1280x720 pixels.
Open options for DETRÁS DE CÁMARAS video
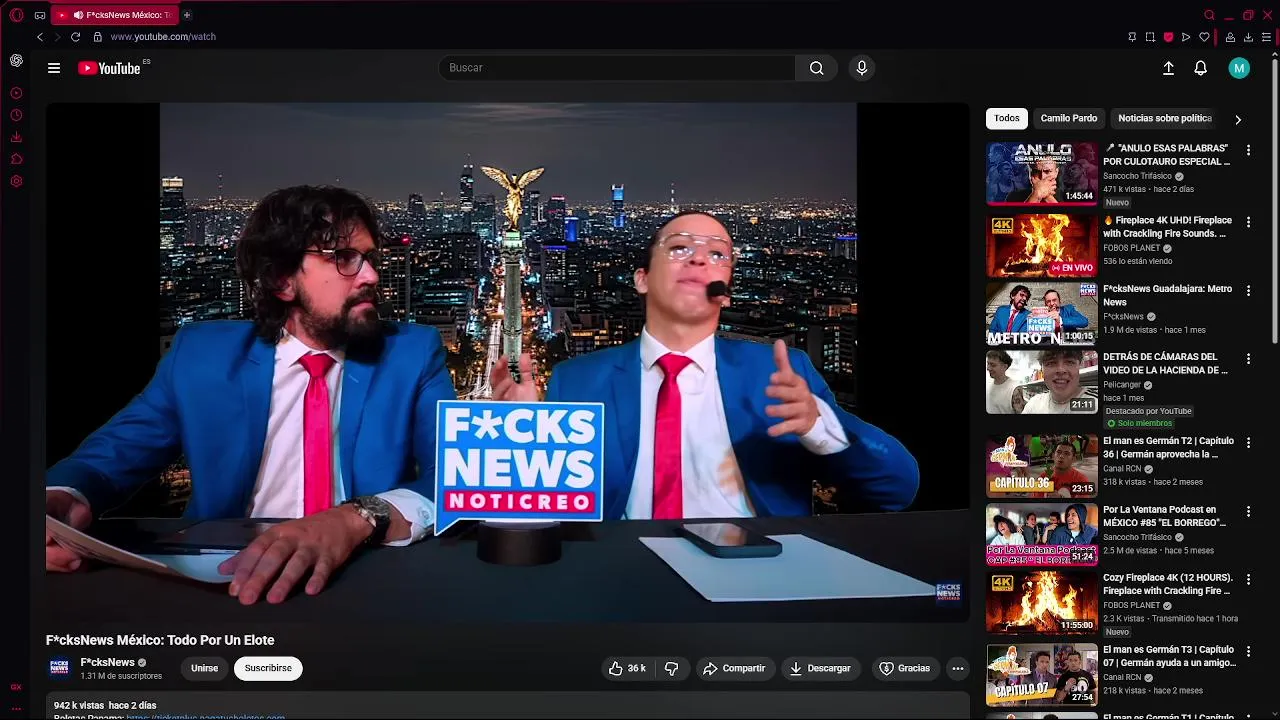coord(1248,358)
